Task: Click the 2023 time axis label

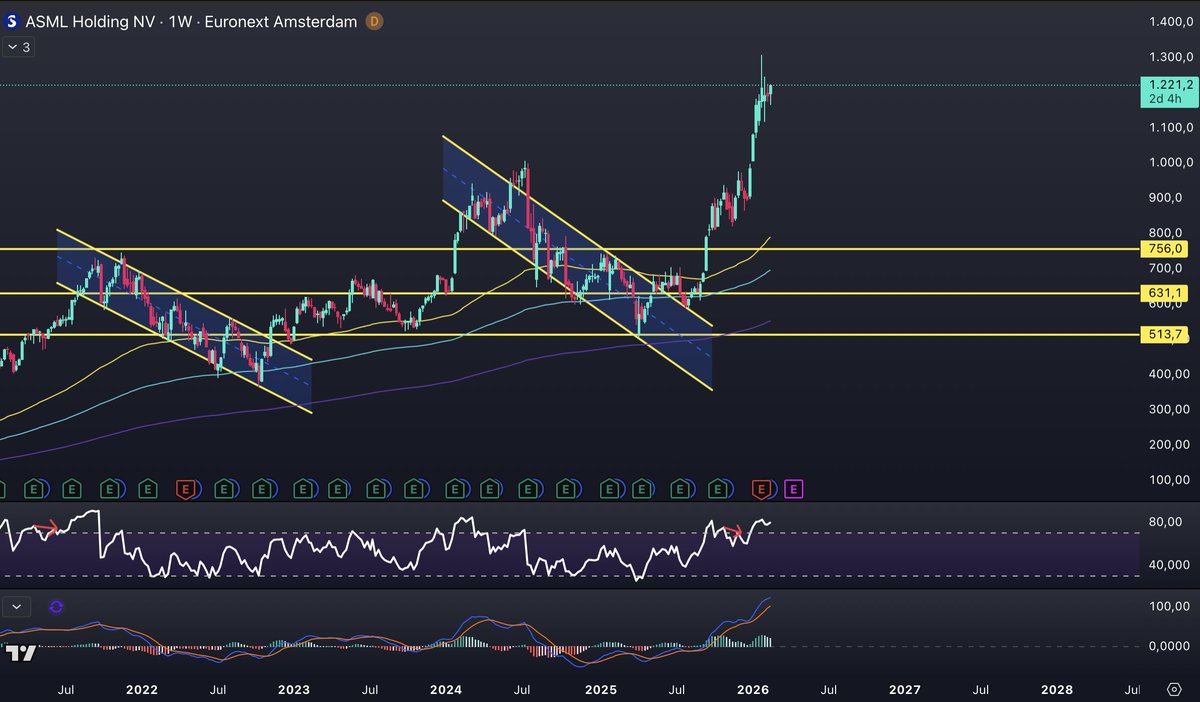Action: 293,690
